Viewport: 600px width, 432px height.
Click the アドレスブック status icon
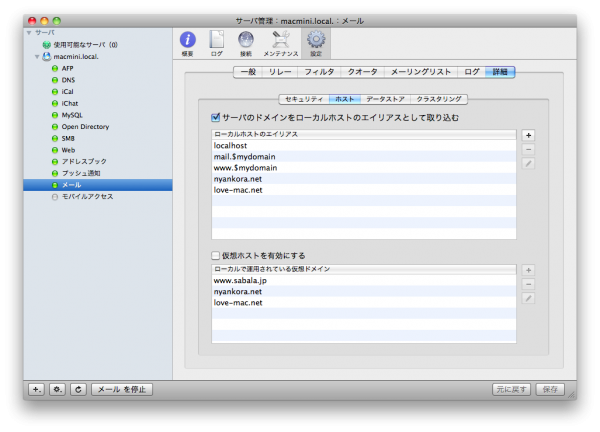point(55,161)
